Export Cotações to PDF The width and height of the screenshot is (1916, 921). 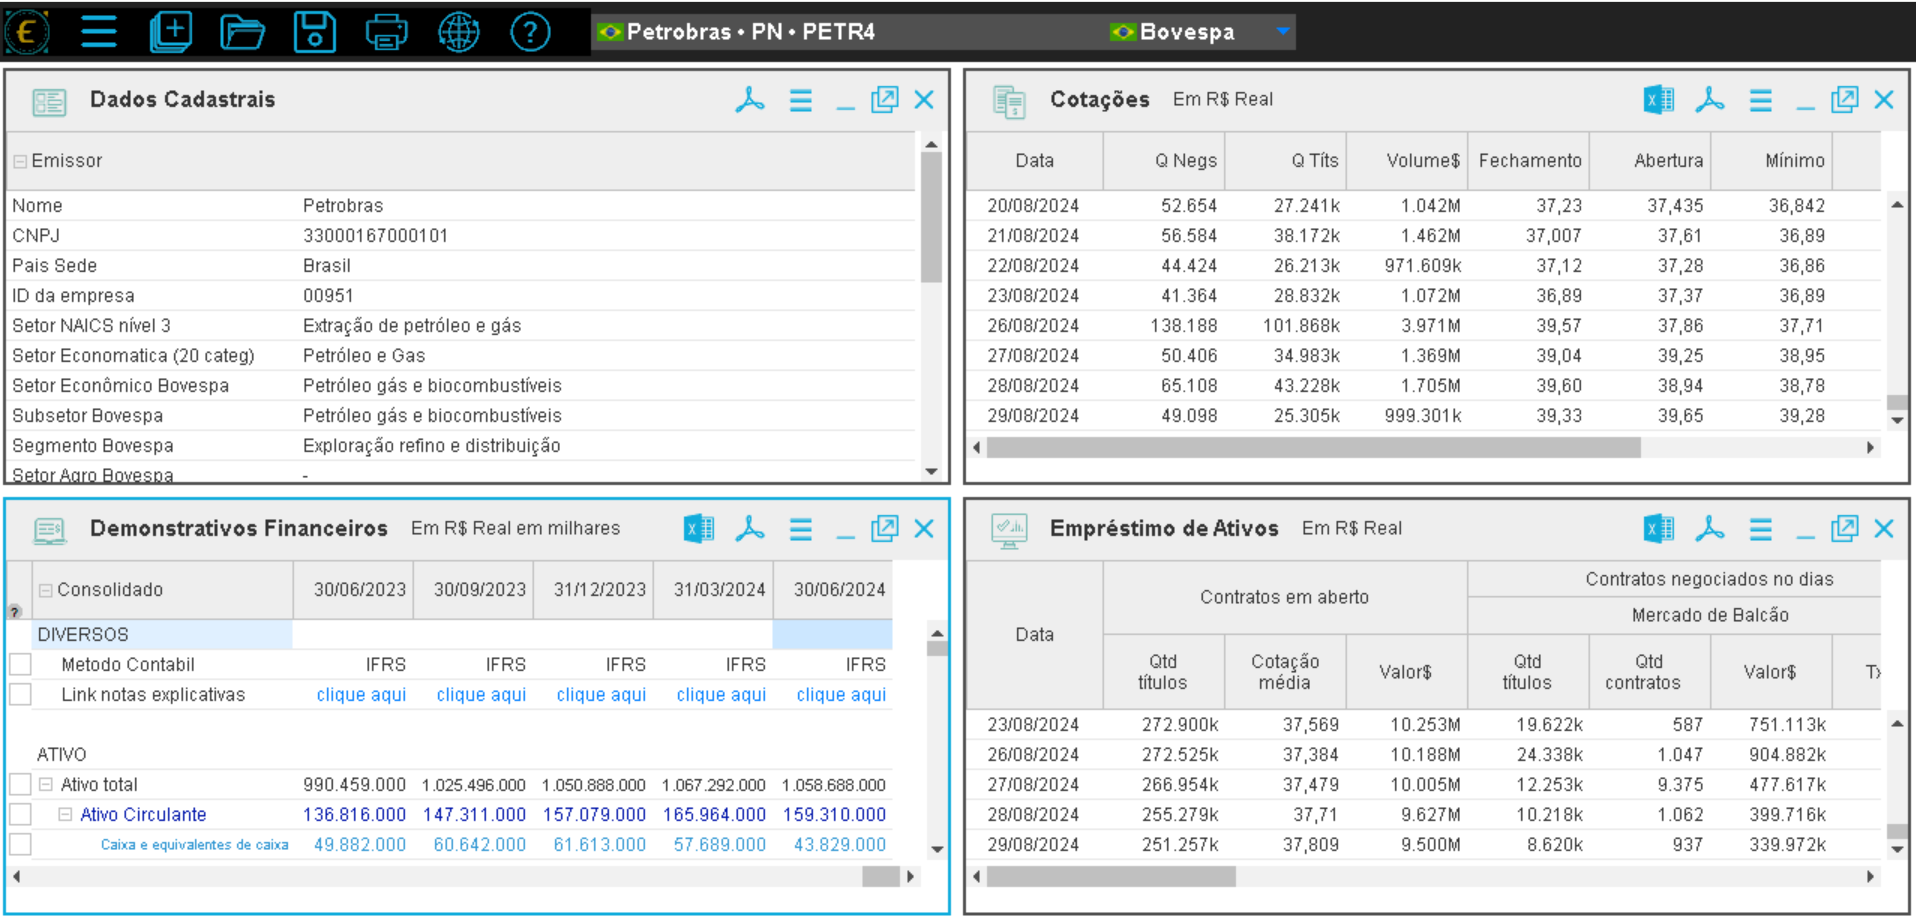coord(1710,100)
